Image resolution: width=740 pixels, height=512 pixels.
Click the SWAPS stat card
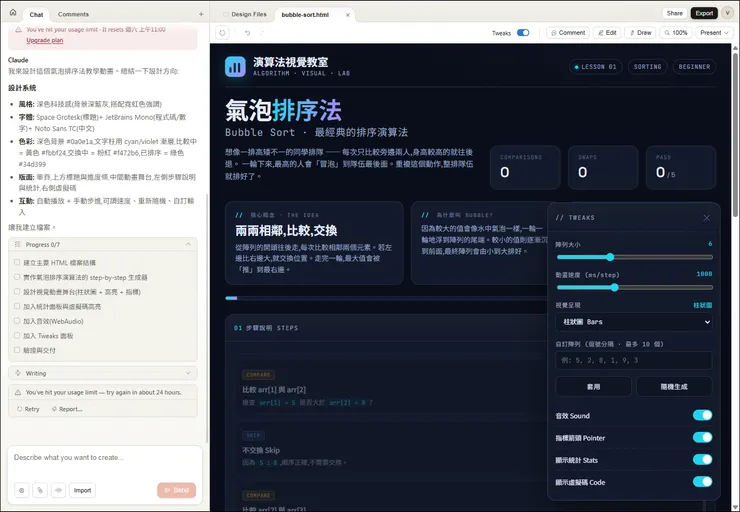603,168
